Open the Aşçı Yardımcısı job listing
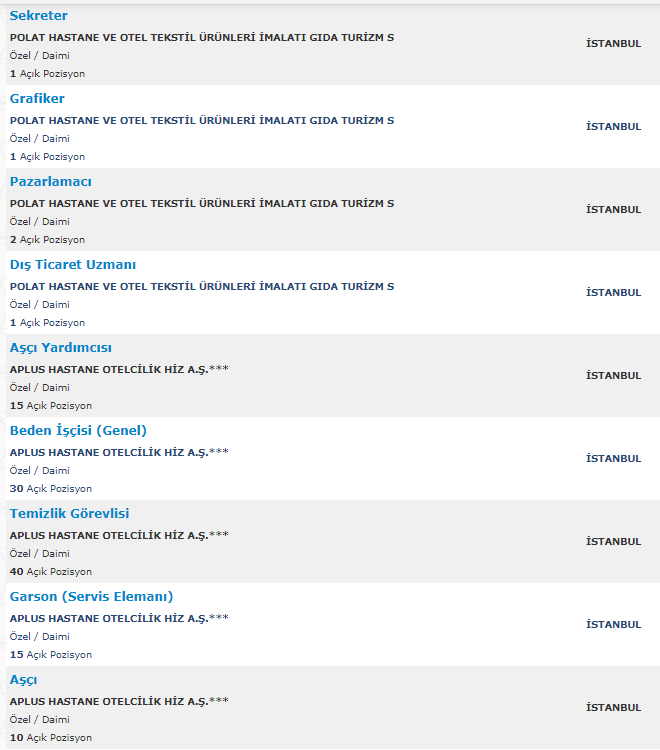 coord(61,348)
